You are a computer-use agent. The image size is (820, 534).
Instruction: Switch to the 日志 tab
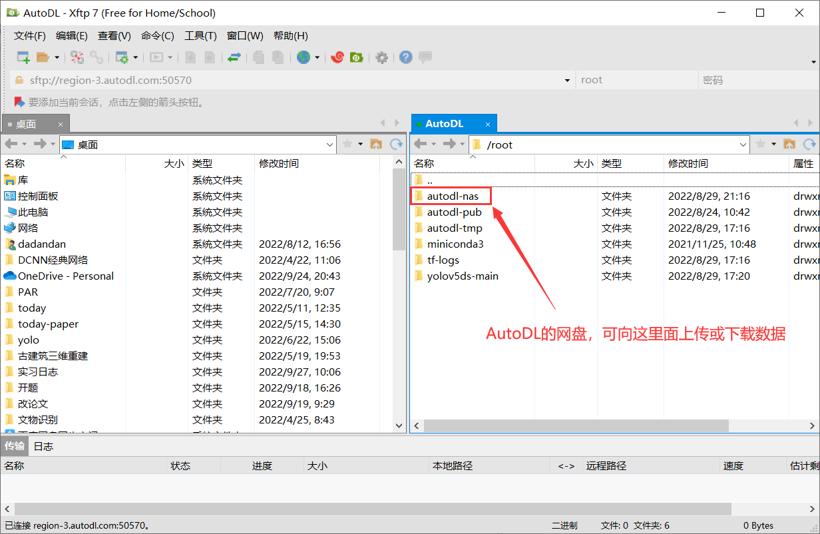pyautogui.click(x=43, y=446)
